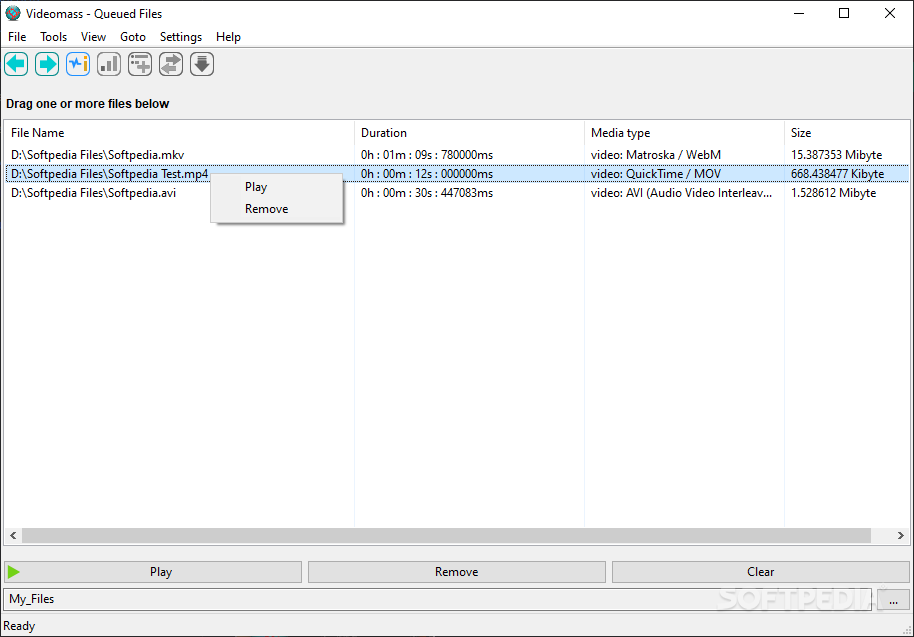The image size is (914, 637).
Task: Click the horizontal scrollbar thumb
Action: pos(447,535)
